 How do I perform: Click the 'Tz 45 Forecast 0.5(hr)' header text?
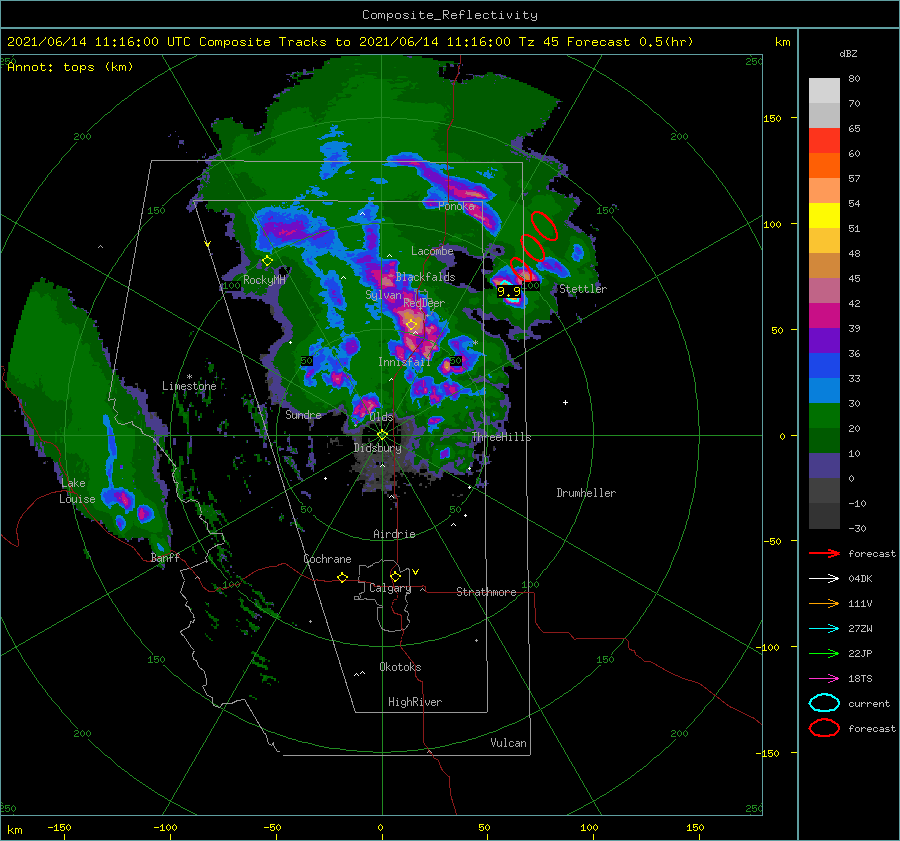[x=606, y=42]
